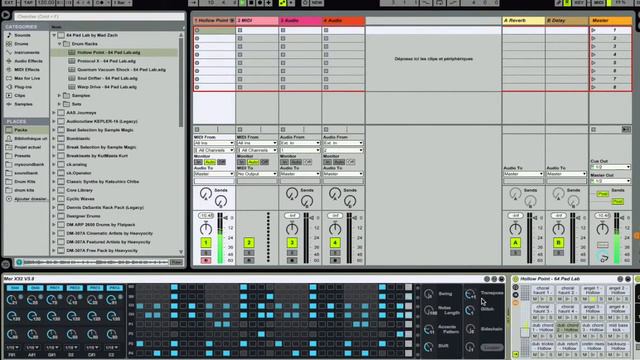The width and height of the screenshot is (640, 360).
Task: Set track 3 monitor to Off
Action: (x=307, y=162)
